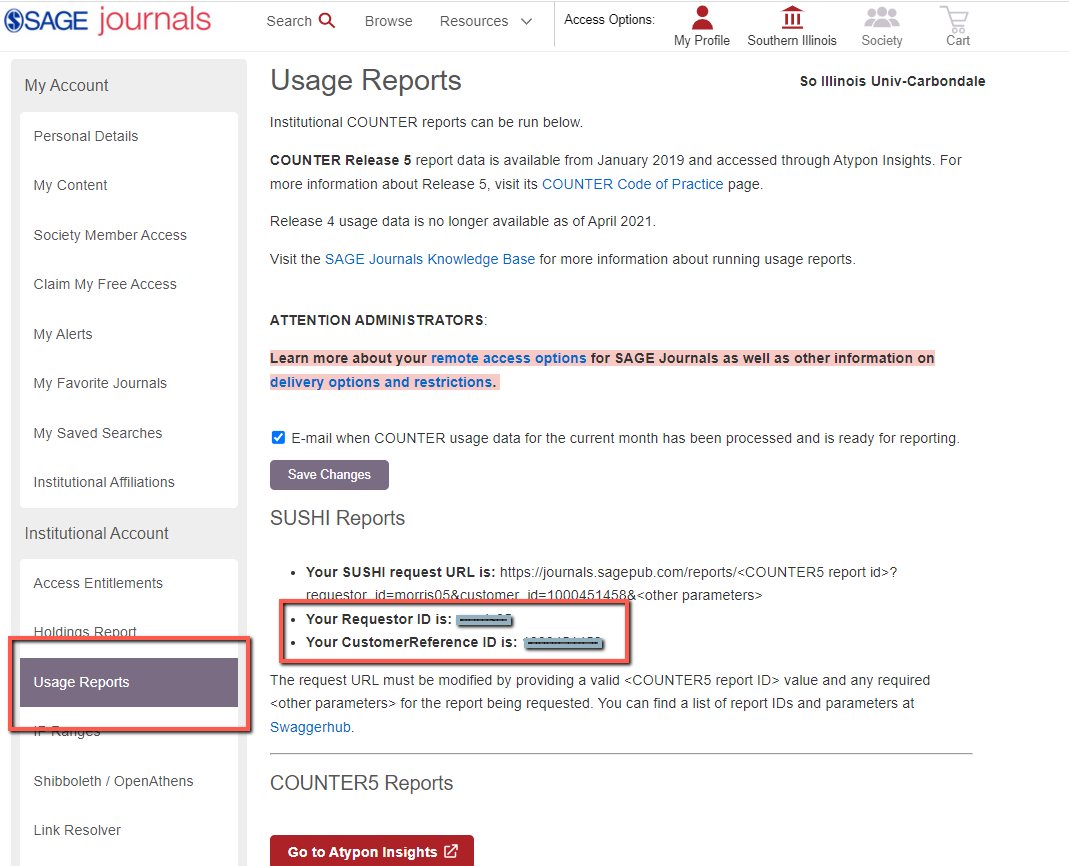Viewport: 1069px width, 866px height.
Task: Click the Usage Reports page heading
Action: point(365,80)
